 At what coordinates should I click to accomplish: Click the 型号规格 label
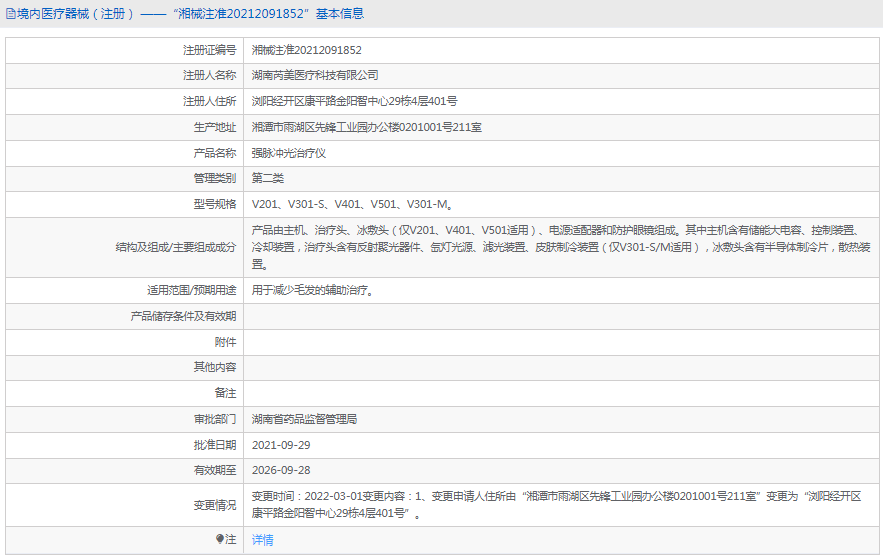coord(215,205)
